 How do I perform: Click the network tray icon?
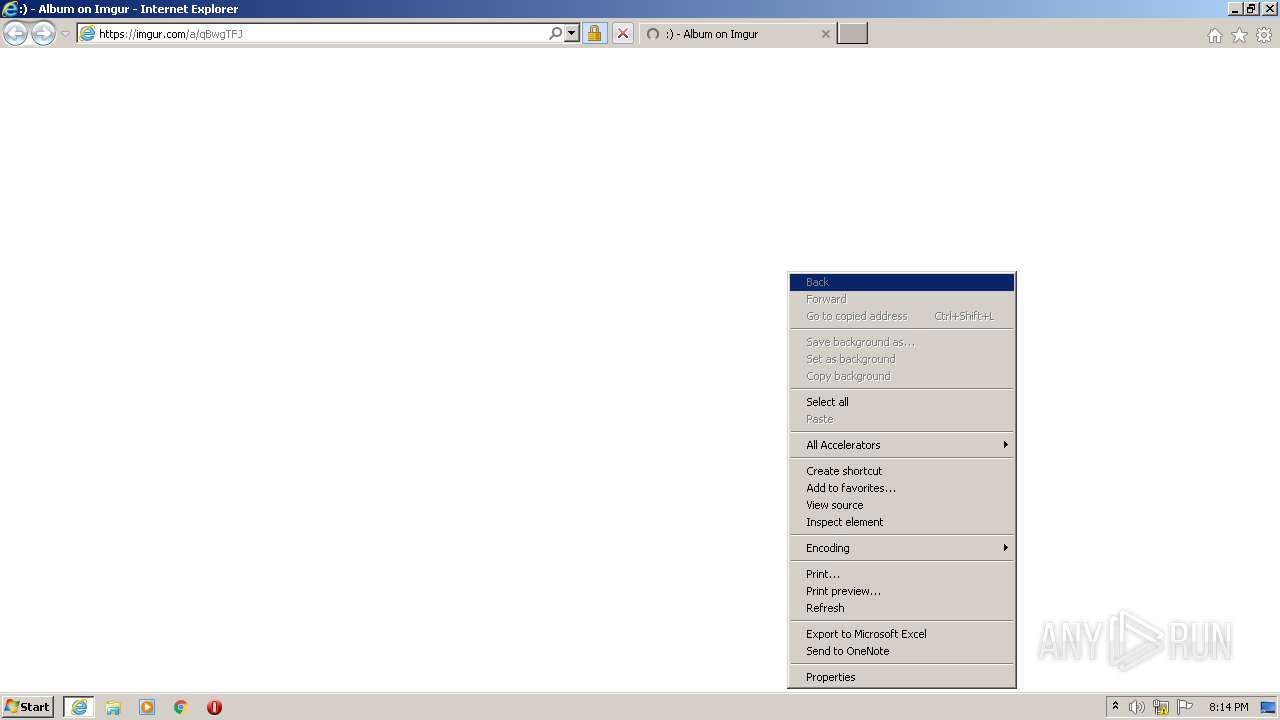pyautogui.click(x=1161, y=707)
